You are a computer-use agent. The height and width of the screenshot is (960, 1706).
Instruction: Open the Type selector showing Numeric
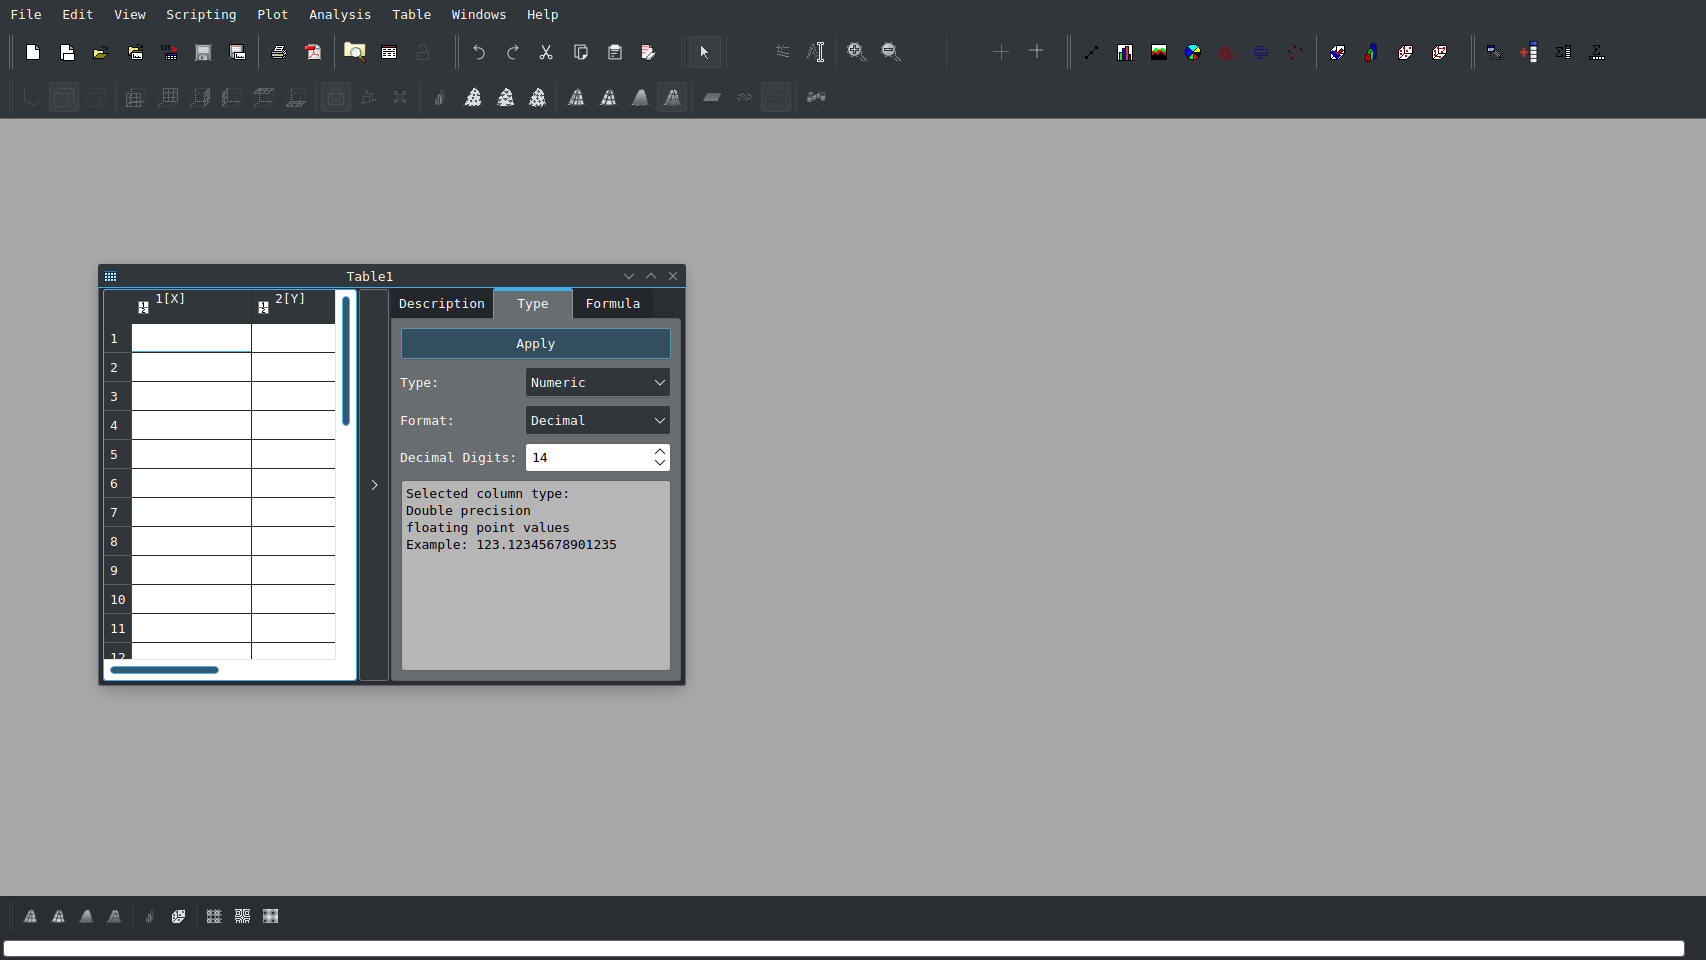pos(597,382)
